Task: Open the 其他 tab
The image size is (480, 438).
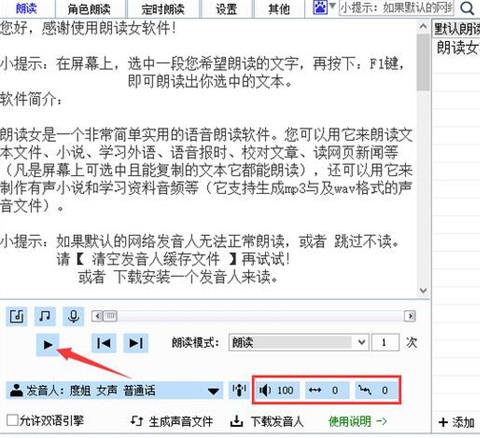Action: tap(279, 9)
